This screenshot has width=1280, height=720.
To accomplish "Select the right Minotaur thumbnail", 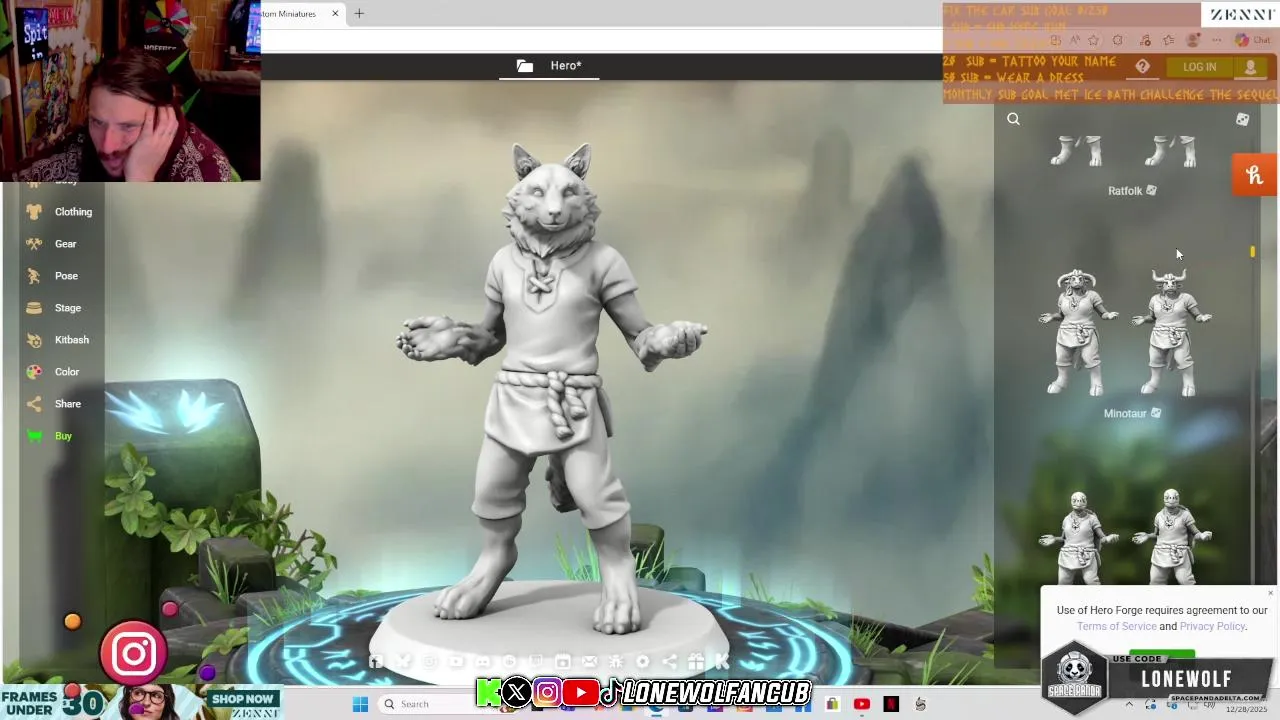I will [1171, 331].
